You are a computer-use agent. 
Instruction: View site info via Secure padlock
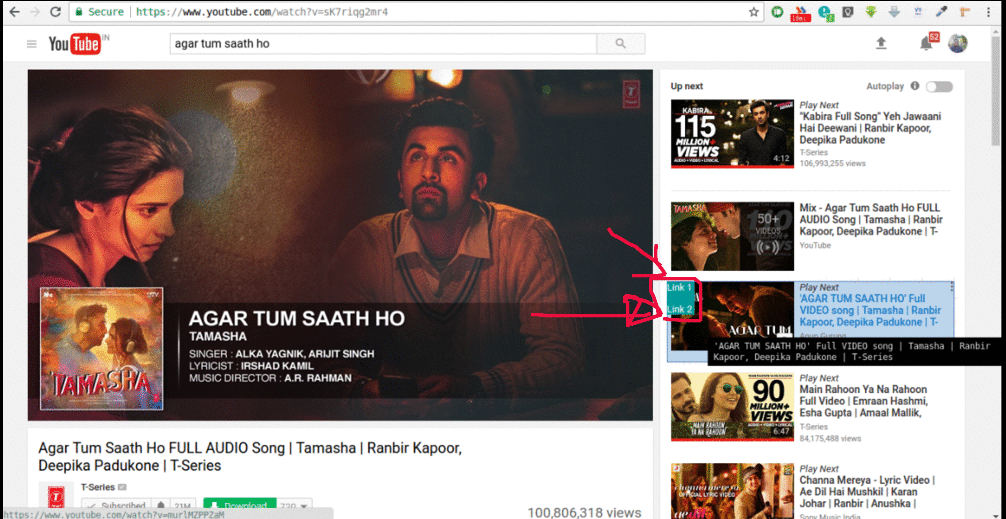tap(97, 12)
